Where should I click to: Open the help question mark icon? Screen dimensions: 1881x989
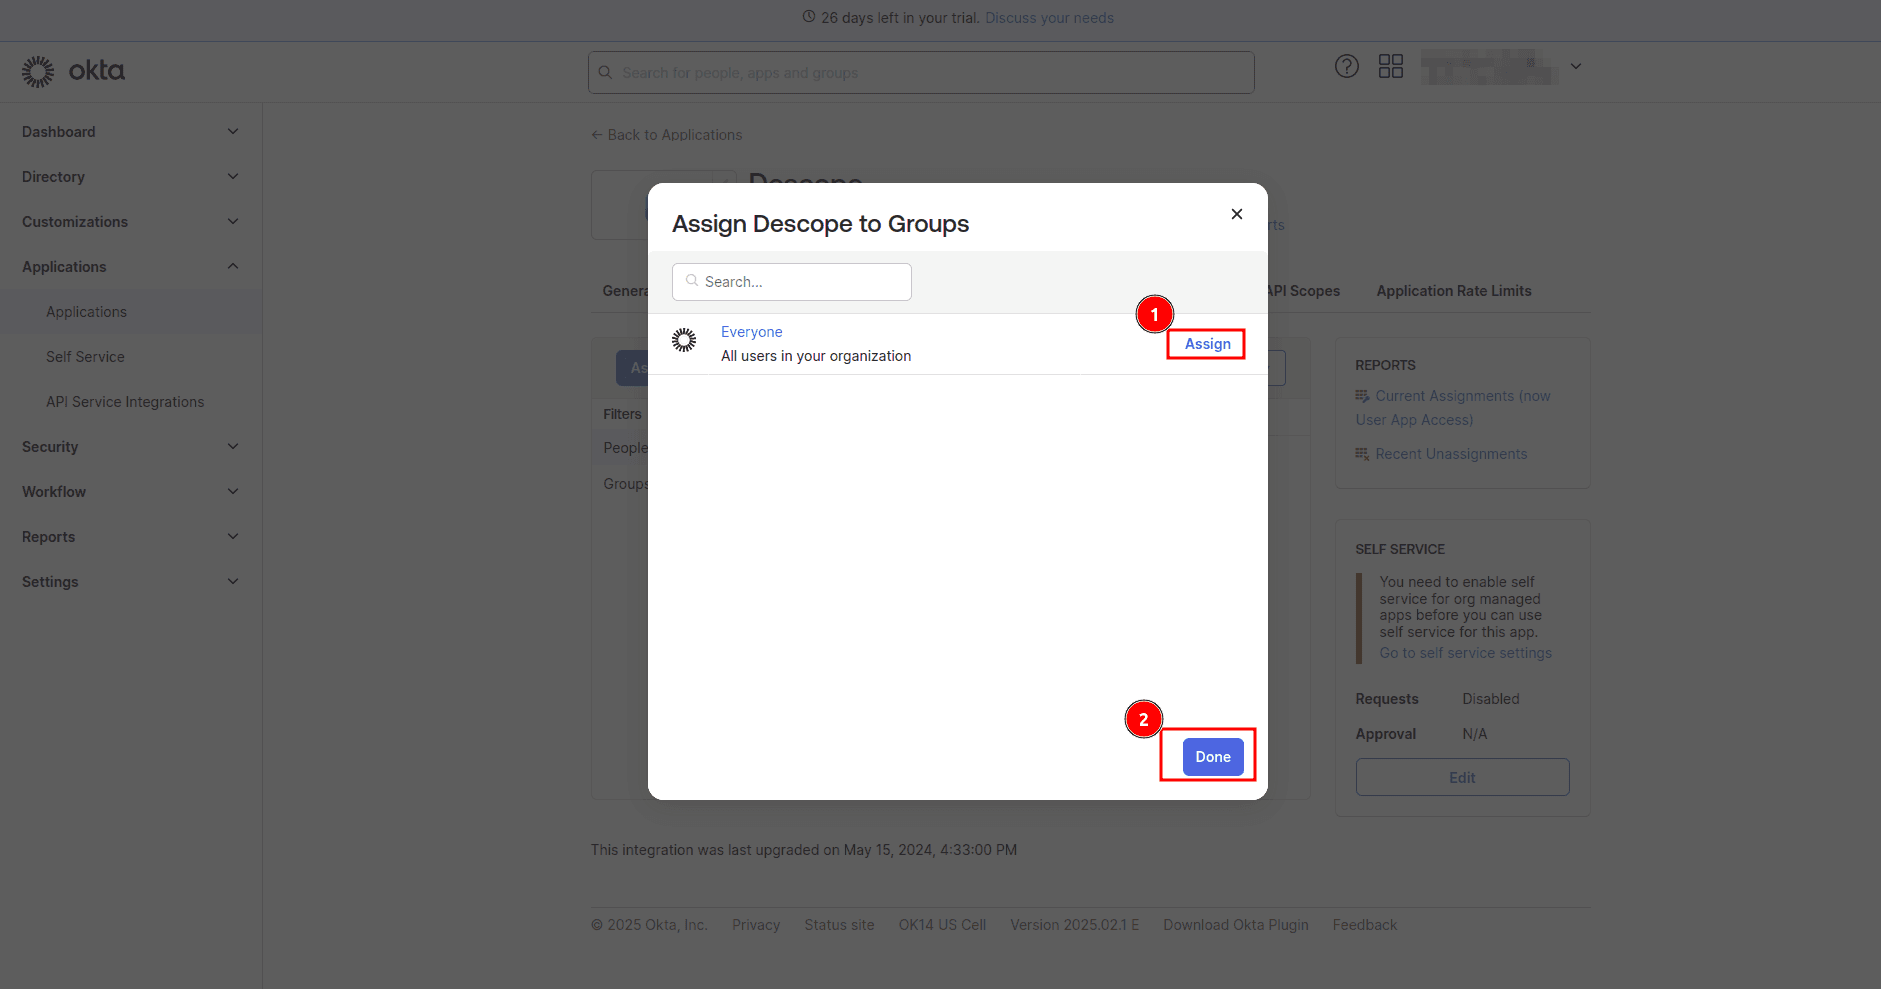pos(1346,66)
